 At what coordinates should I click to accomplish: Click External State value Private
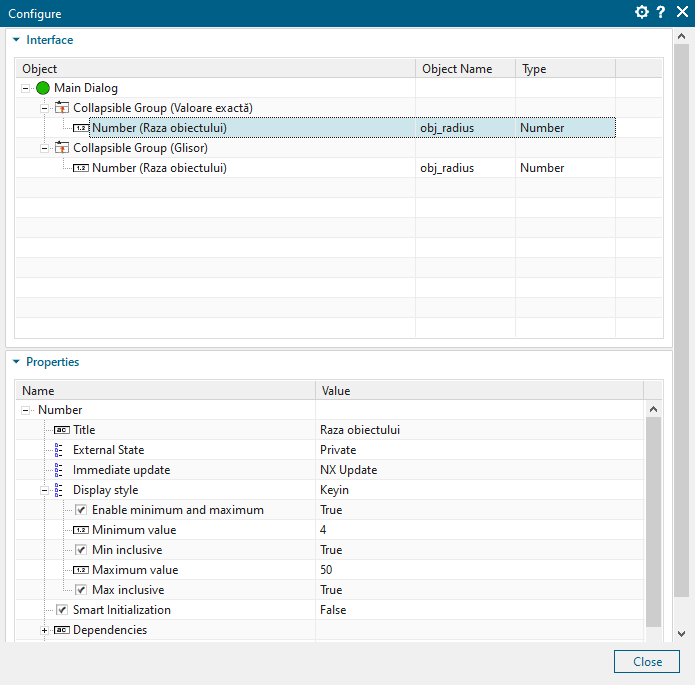coord(480,450)
